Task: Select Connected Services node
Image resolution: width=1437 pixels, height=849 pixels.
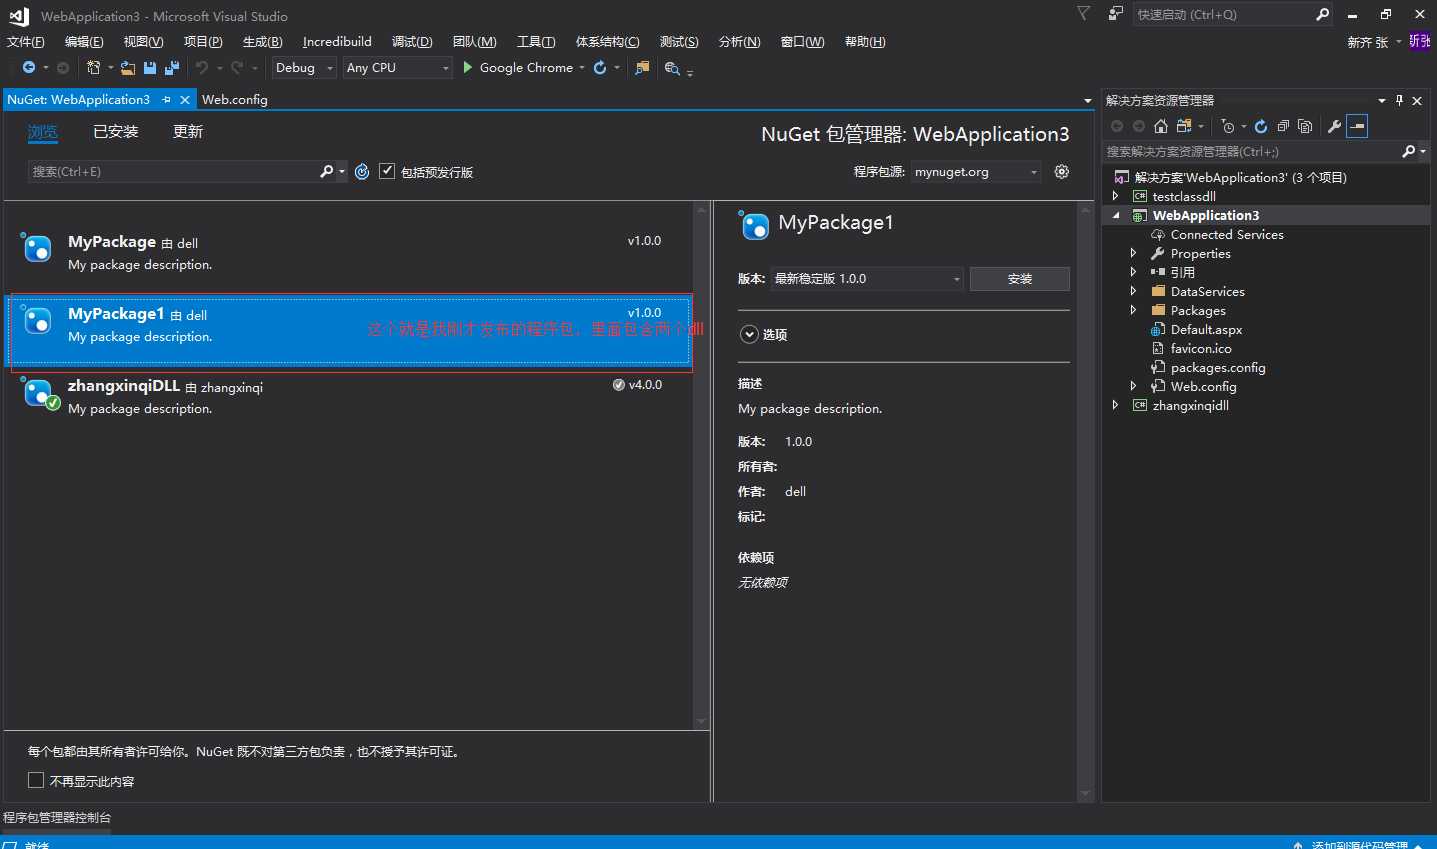Action: (x=1227, y=234)
